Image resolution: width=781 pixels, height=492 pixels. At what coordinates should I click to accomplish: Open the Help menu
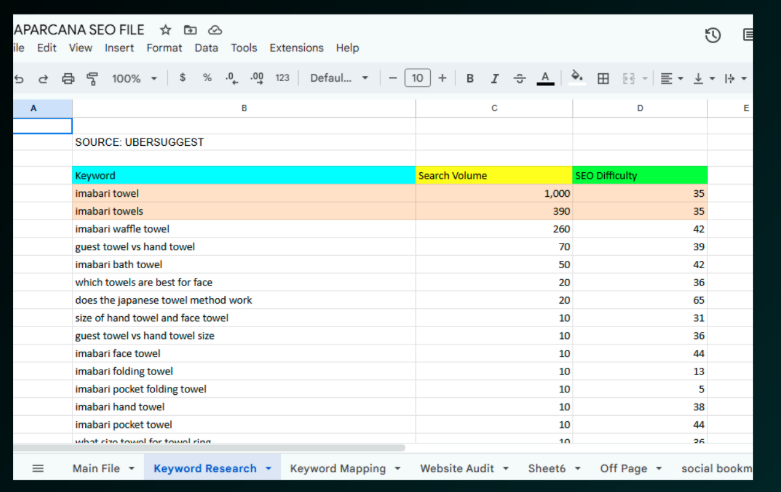tap(347, 48)
